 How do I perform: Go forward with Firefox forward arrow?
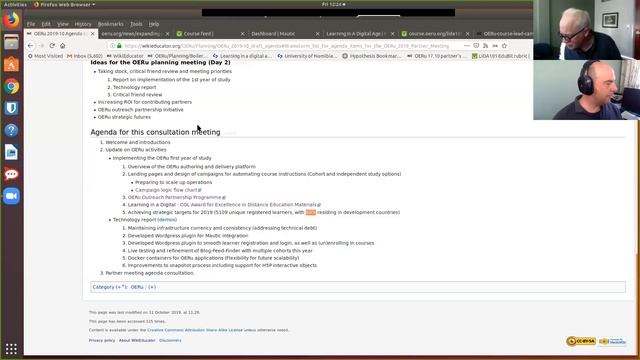[41, 46]
